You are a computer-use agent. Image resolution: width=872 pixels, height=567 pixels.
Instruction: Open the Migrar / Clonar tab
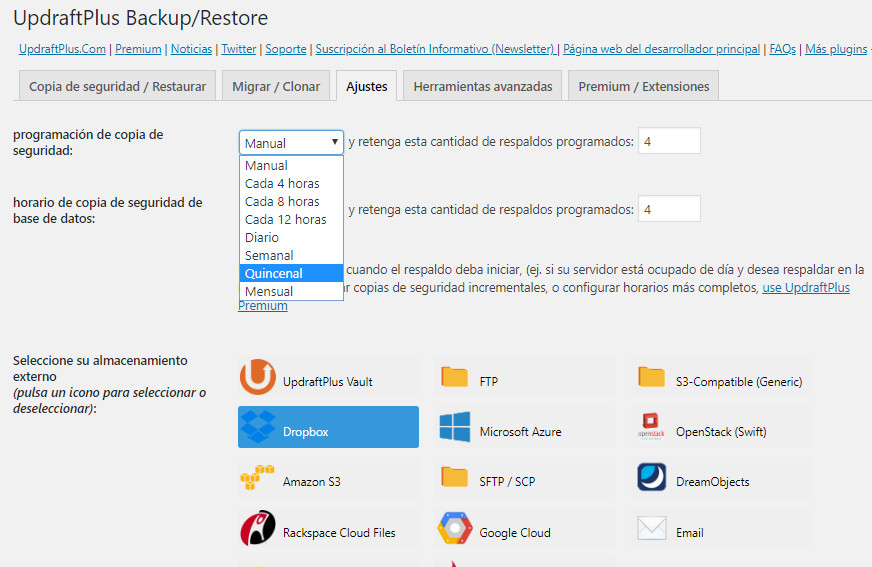pos(276,86)
